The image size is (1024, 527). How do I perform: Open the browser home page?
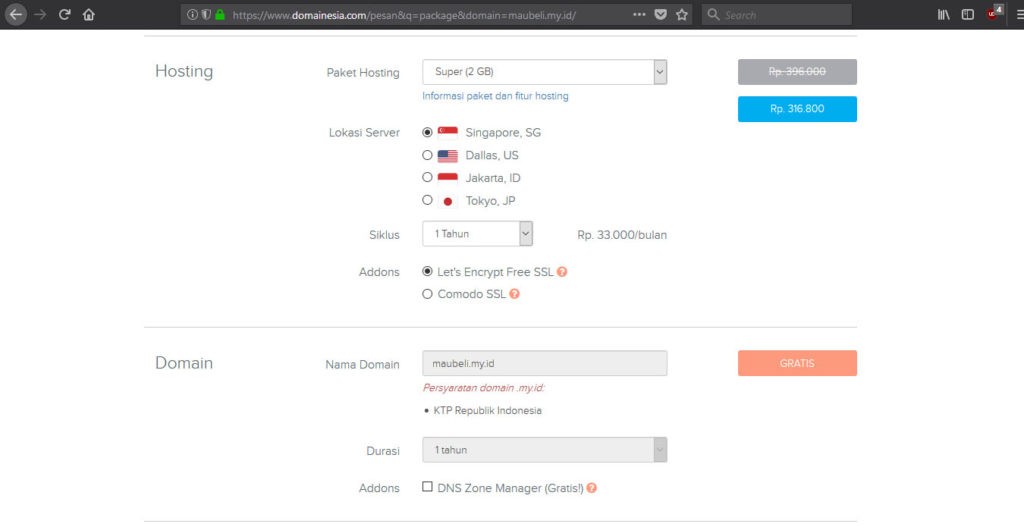click(88, 14)
